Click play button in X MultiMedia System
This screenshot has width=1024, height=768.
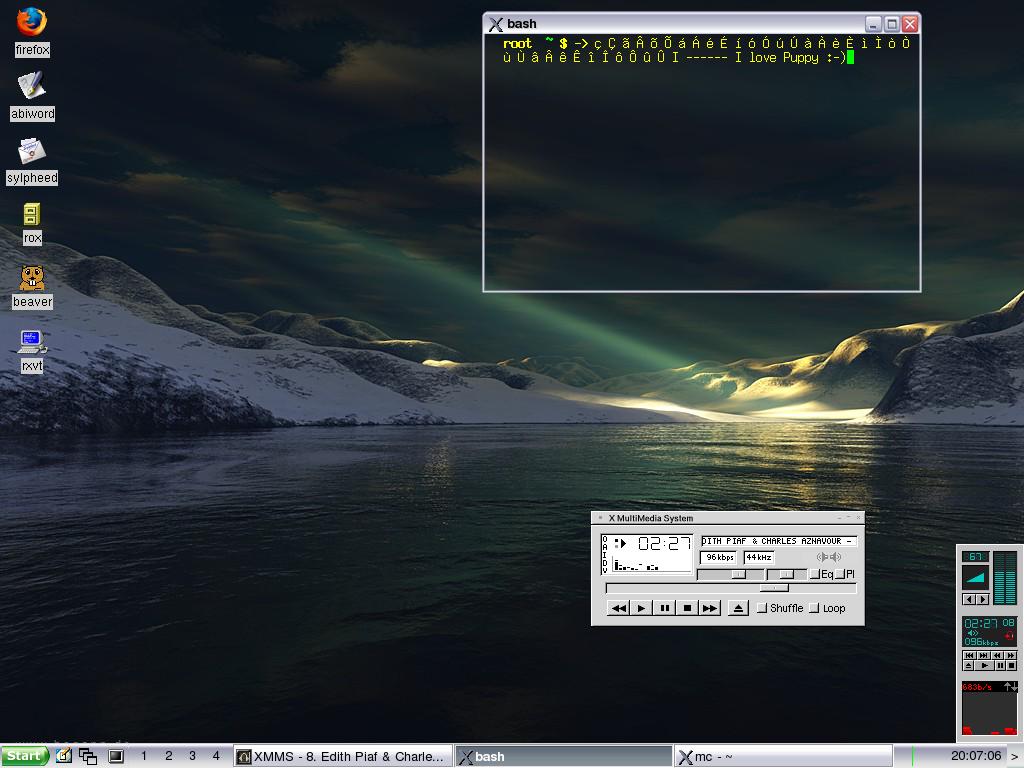point(641,608)
